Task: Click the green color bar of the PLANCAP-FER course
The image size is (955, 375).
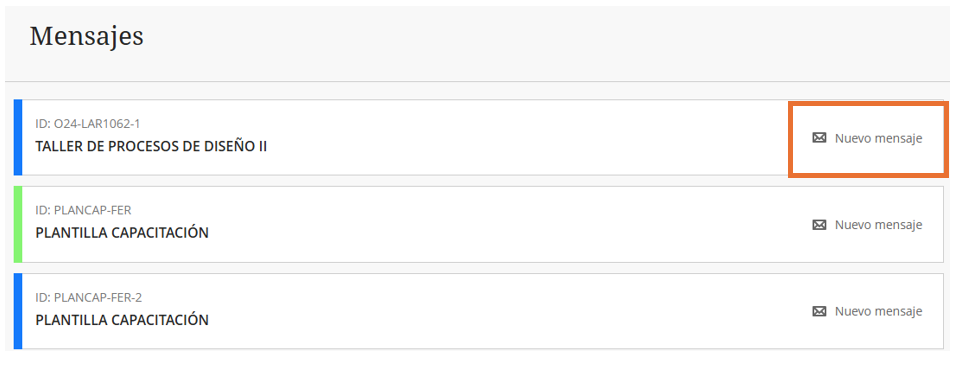Action: 18,224
